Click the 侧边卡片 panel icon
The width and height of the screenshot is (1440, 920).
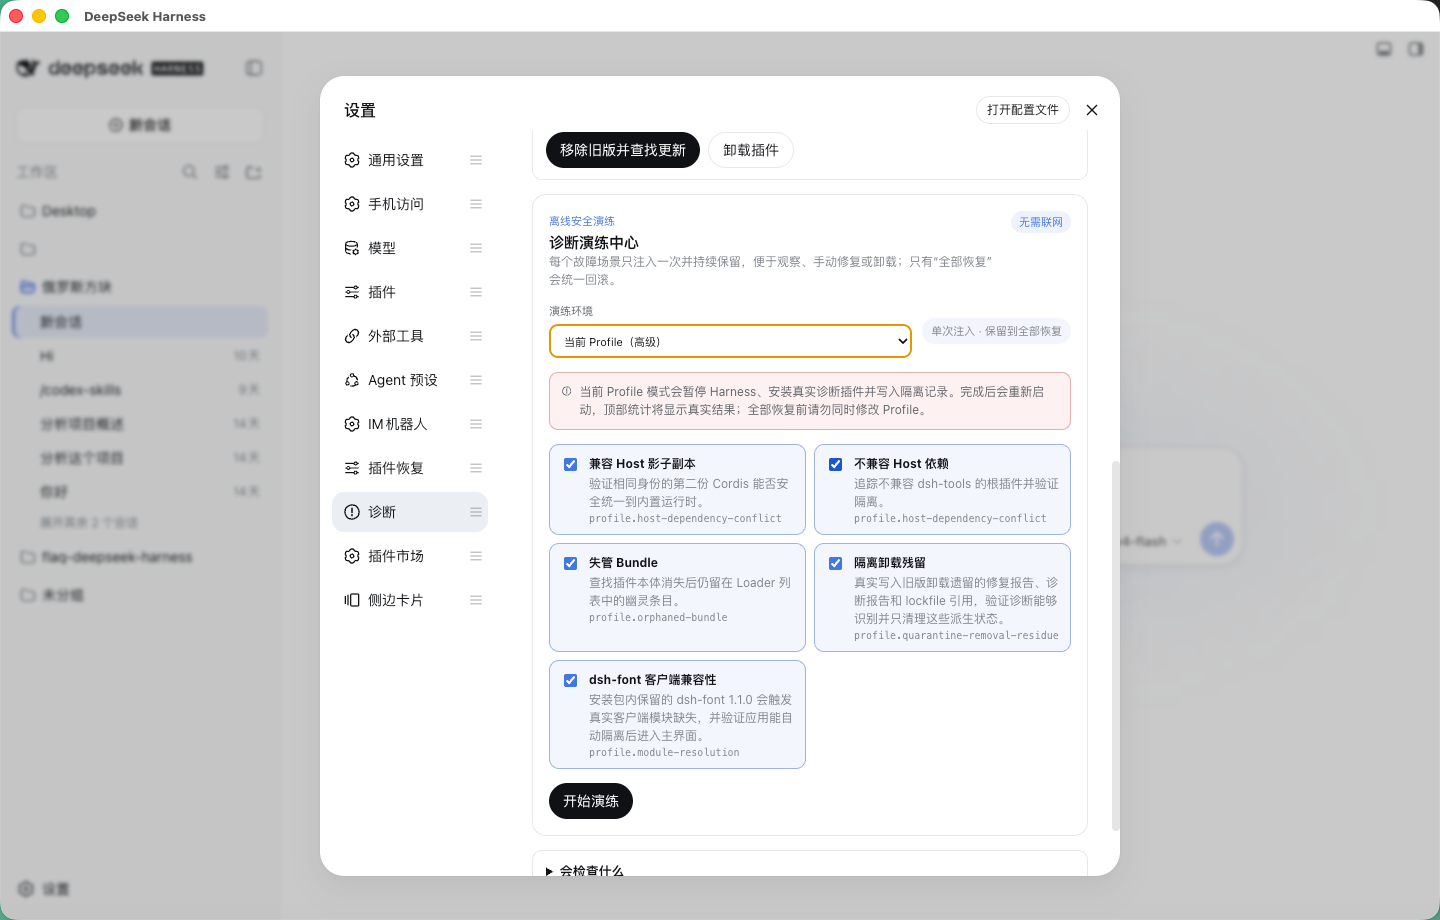click(x=352, y=600)
